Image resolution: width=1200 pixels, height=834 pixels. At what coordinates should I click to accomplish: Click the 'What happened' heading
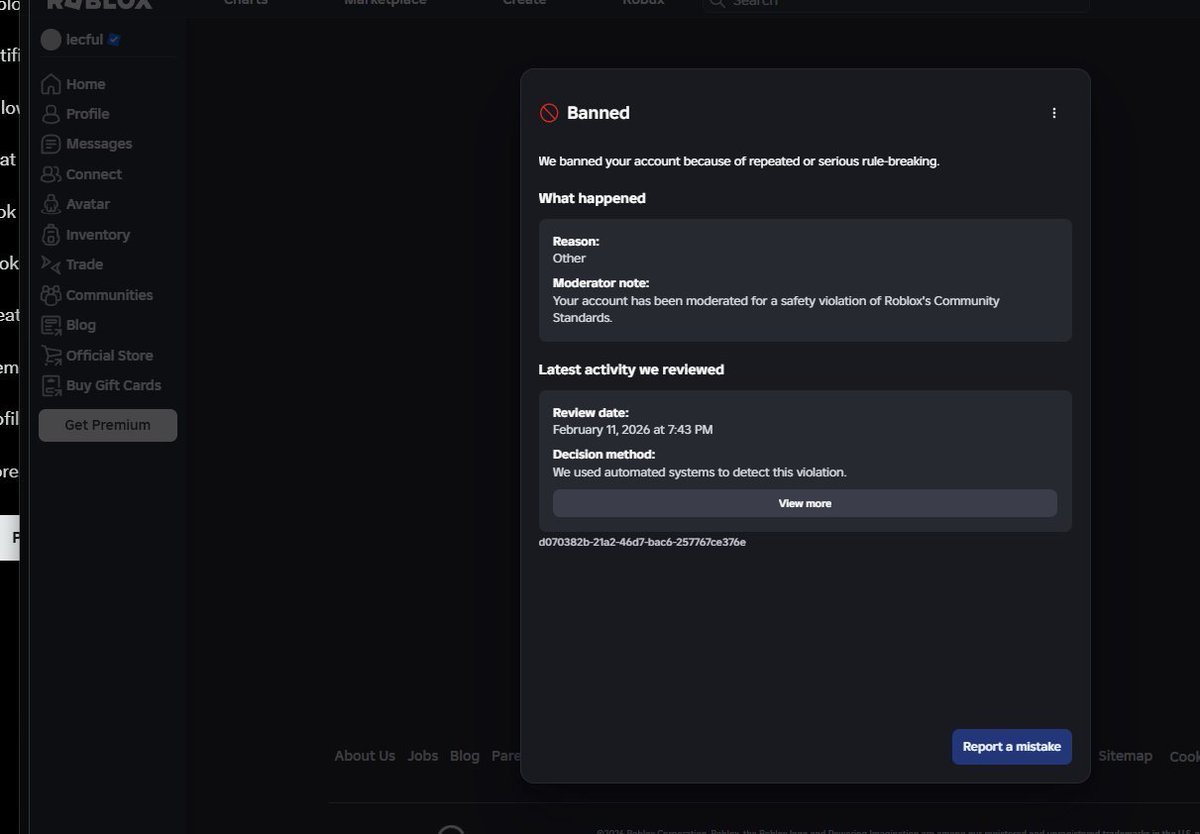point(592,198)
